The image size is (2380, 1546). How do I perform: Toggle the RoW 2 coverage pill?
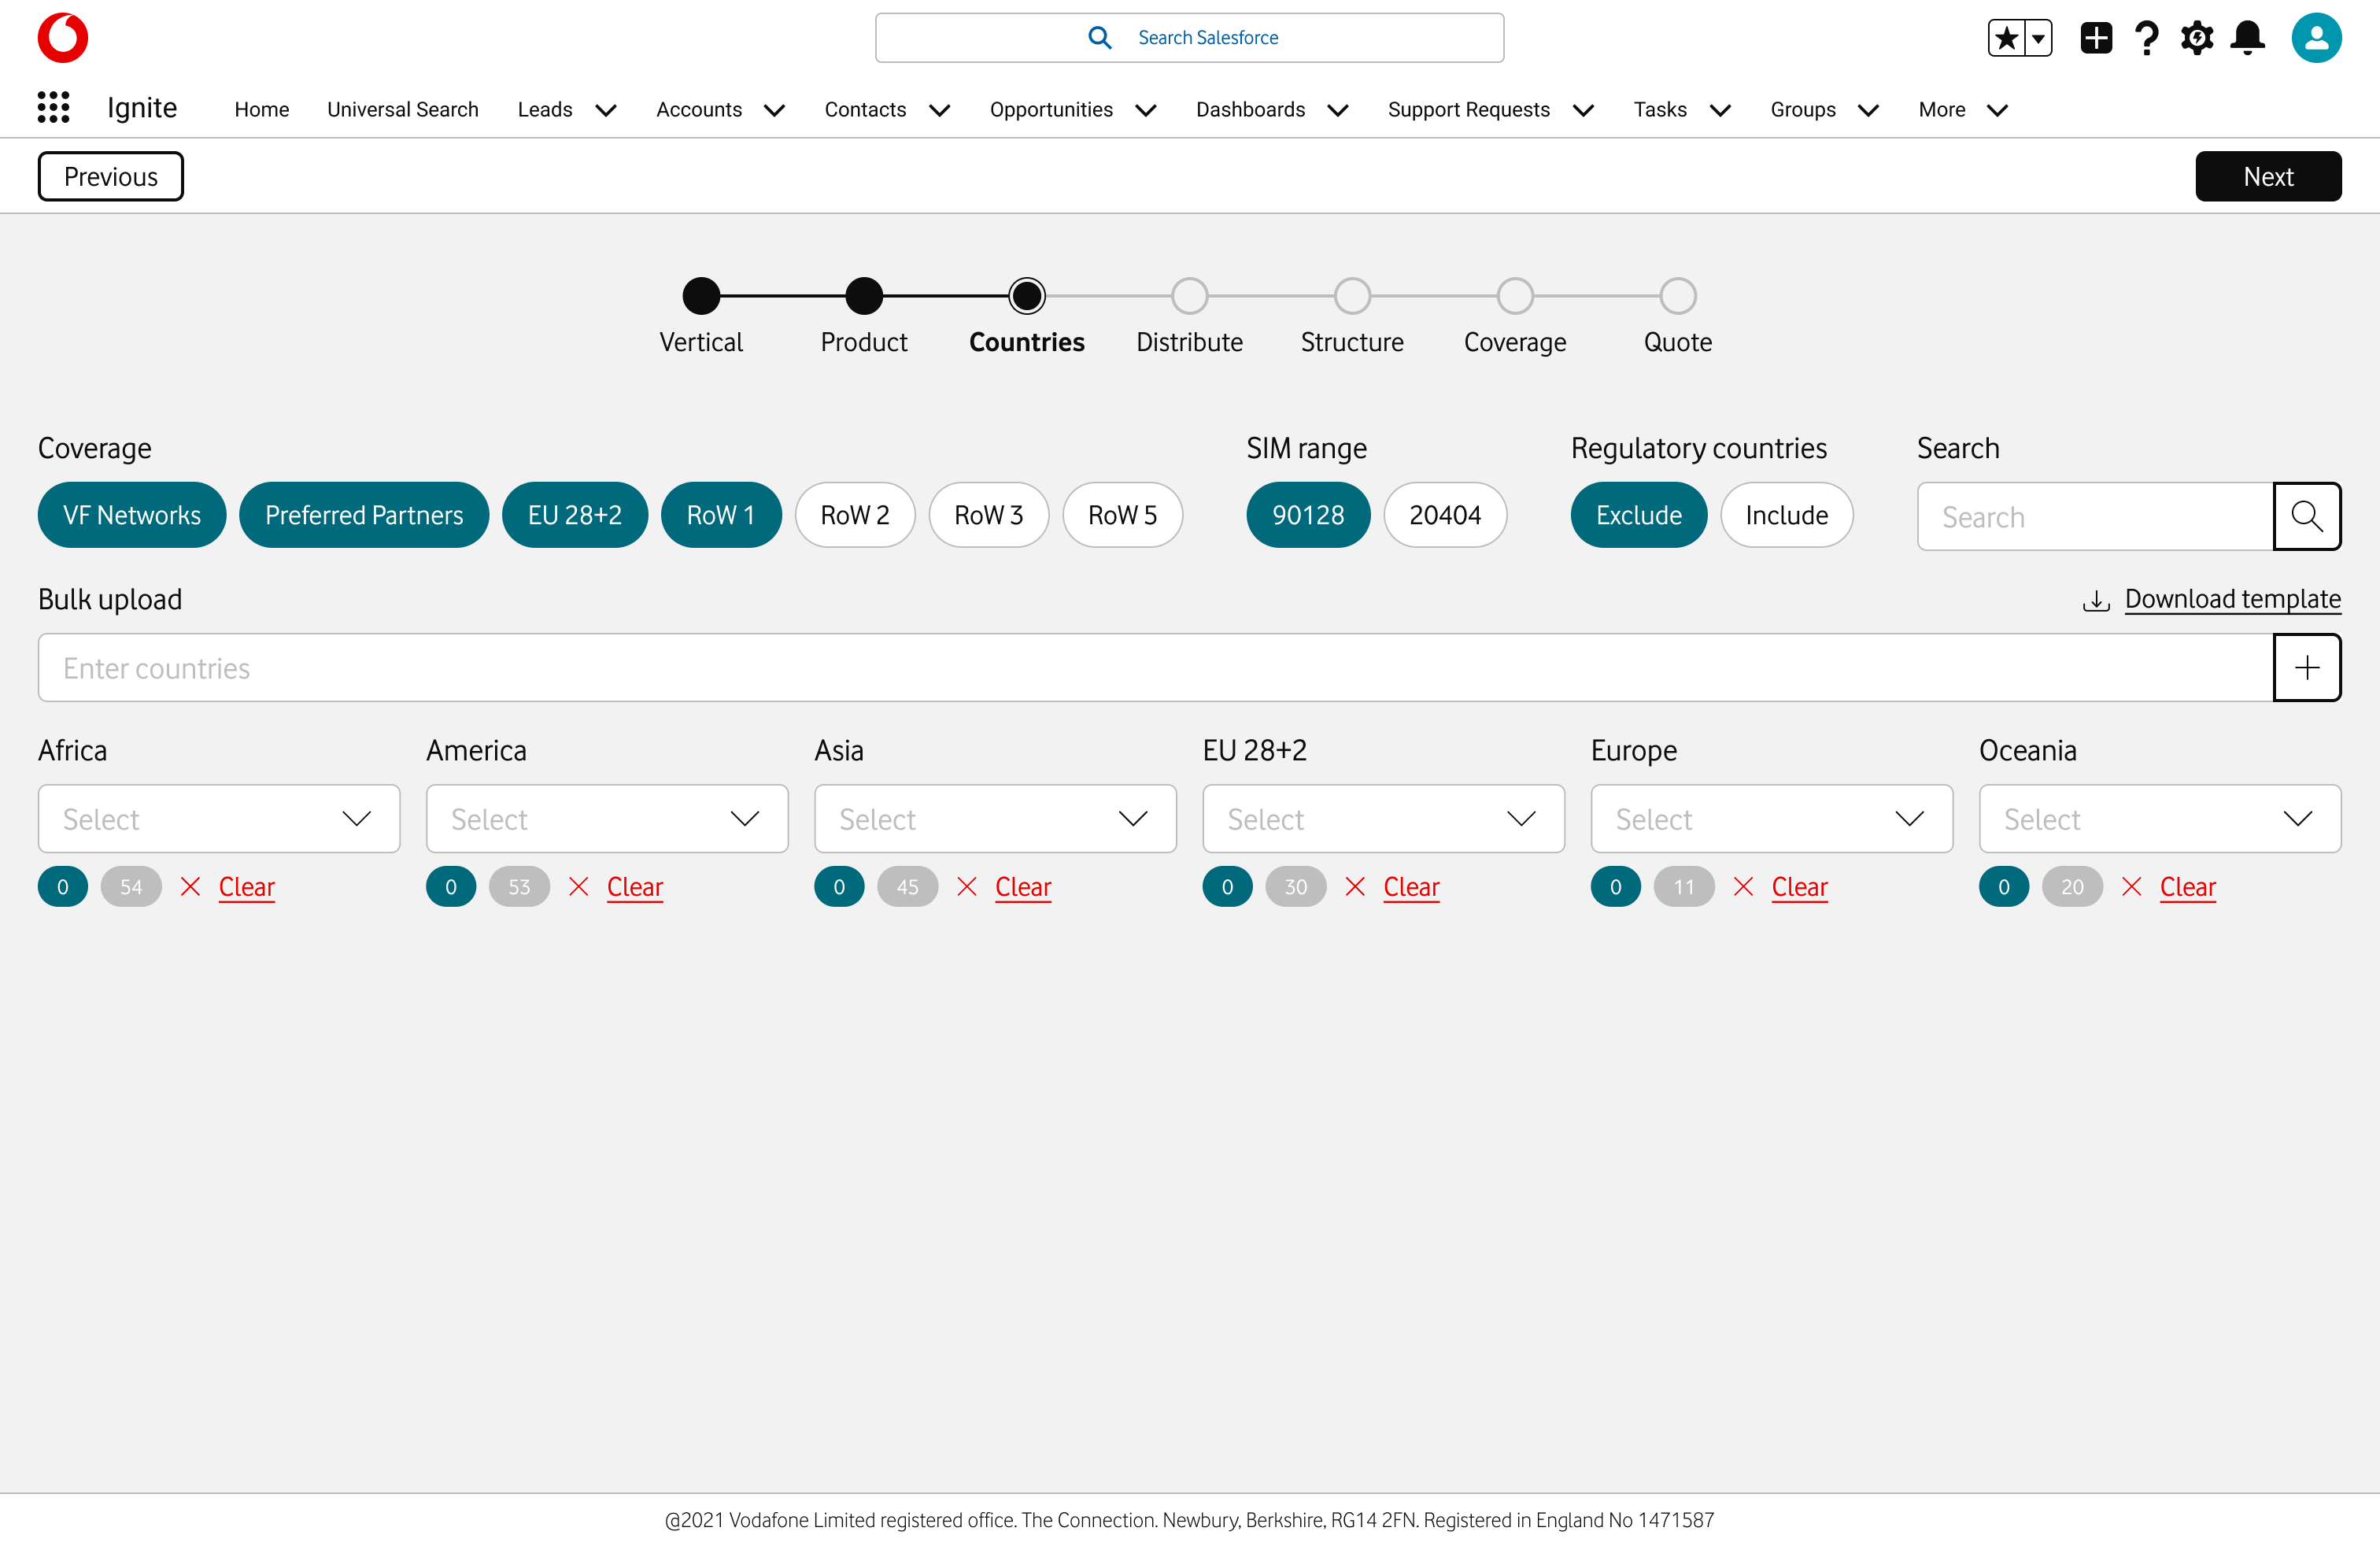(x=854, y=515)
